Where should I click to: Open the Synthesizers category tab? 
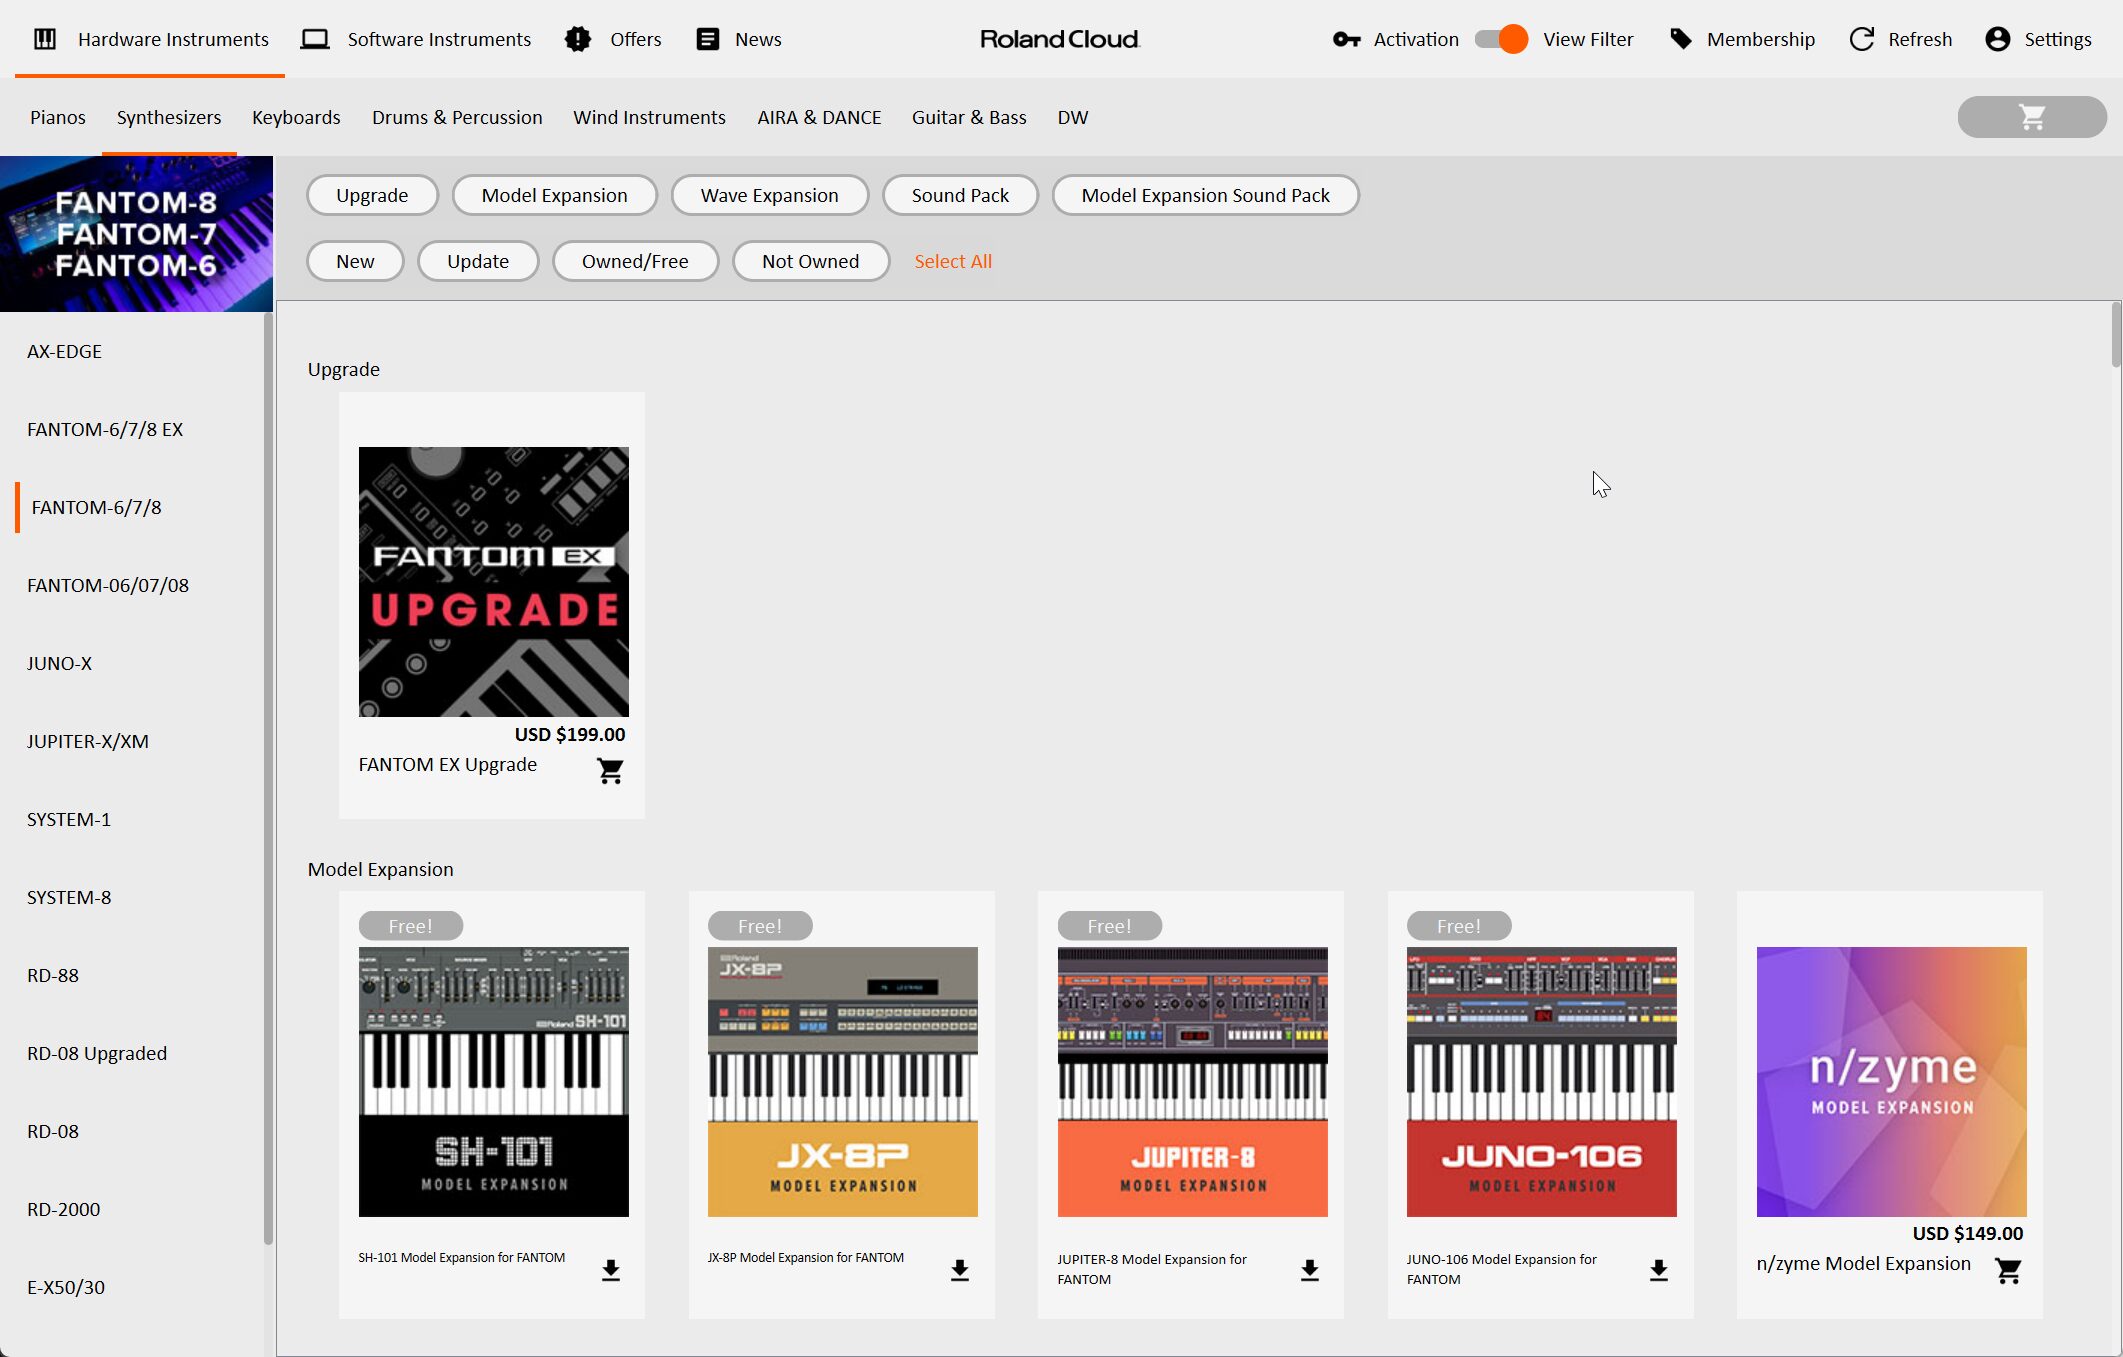169,117
